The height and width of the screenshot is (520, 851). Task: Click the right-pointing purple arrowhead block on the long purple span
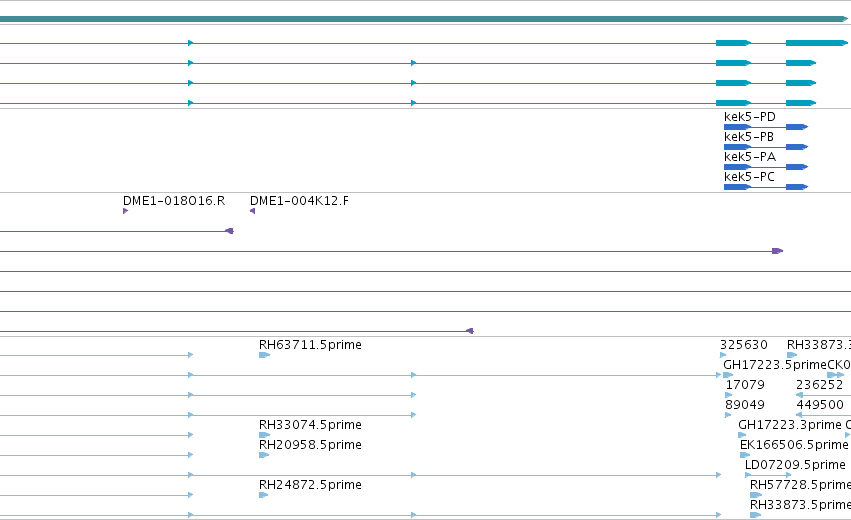777,251
